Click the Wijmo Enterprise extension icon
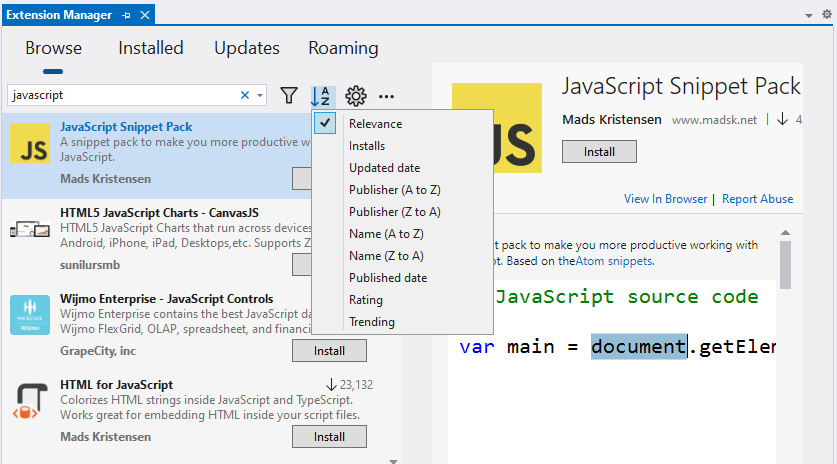 click(x=30, y=315)
